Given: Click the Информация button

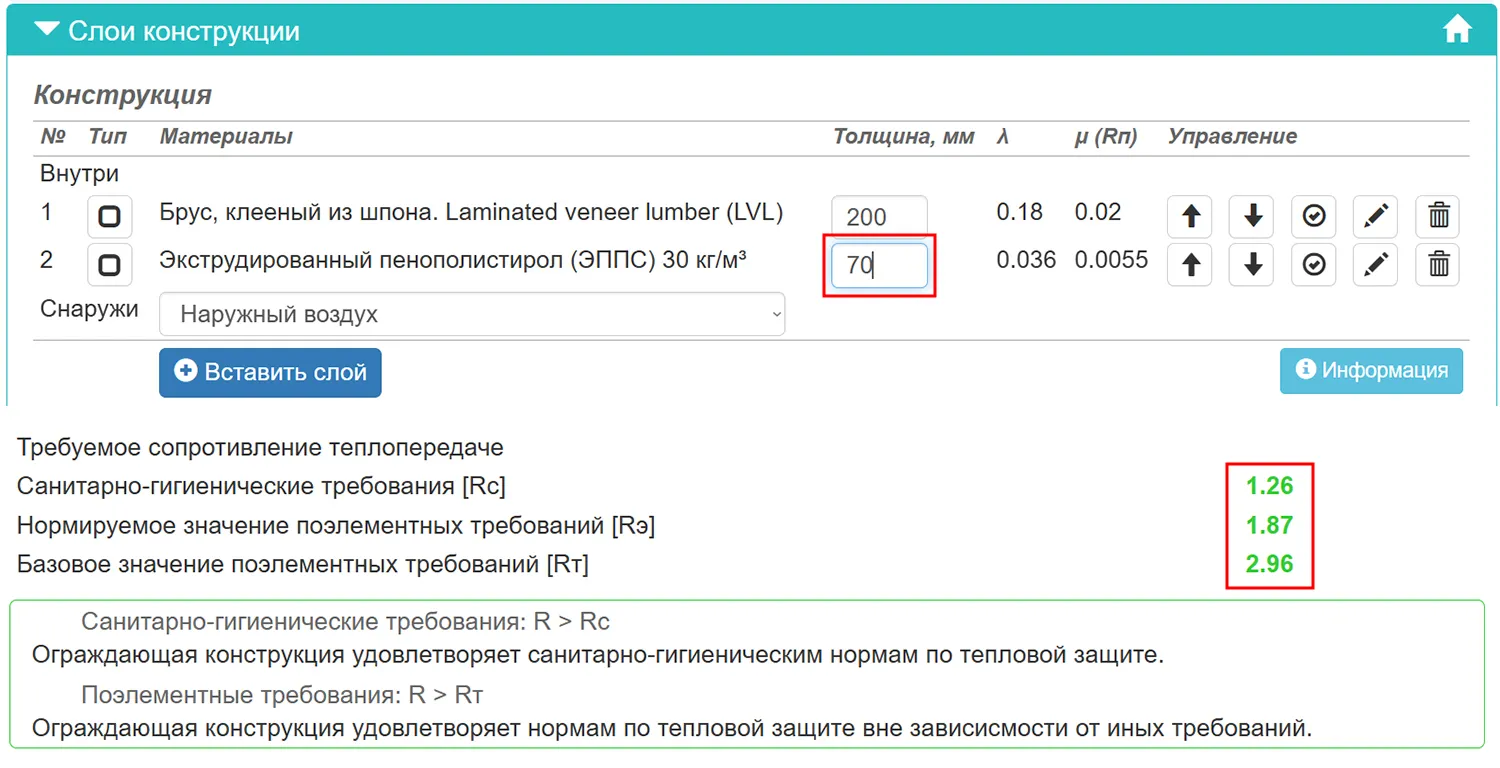Looking at the screenshot, I should point(1371,371).
